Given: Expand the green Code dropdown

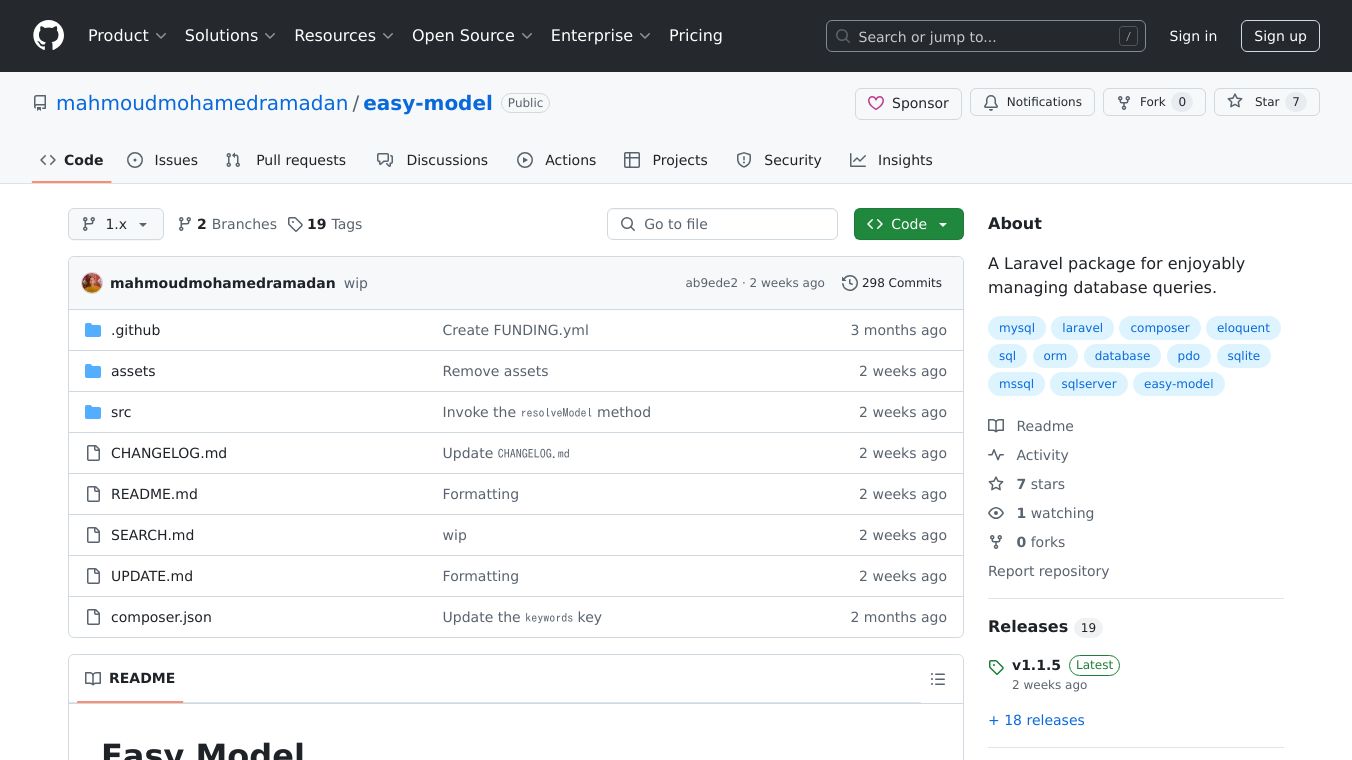Looking at the screenshot, I should (908, 224).
